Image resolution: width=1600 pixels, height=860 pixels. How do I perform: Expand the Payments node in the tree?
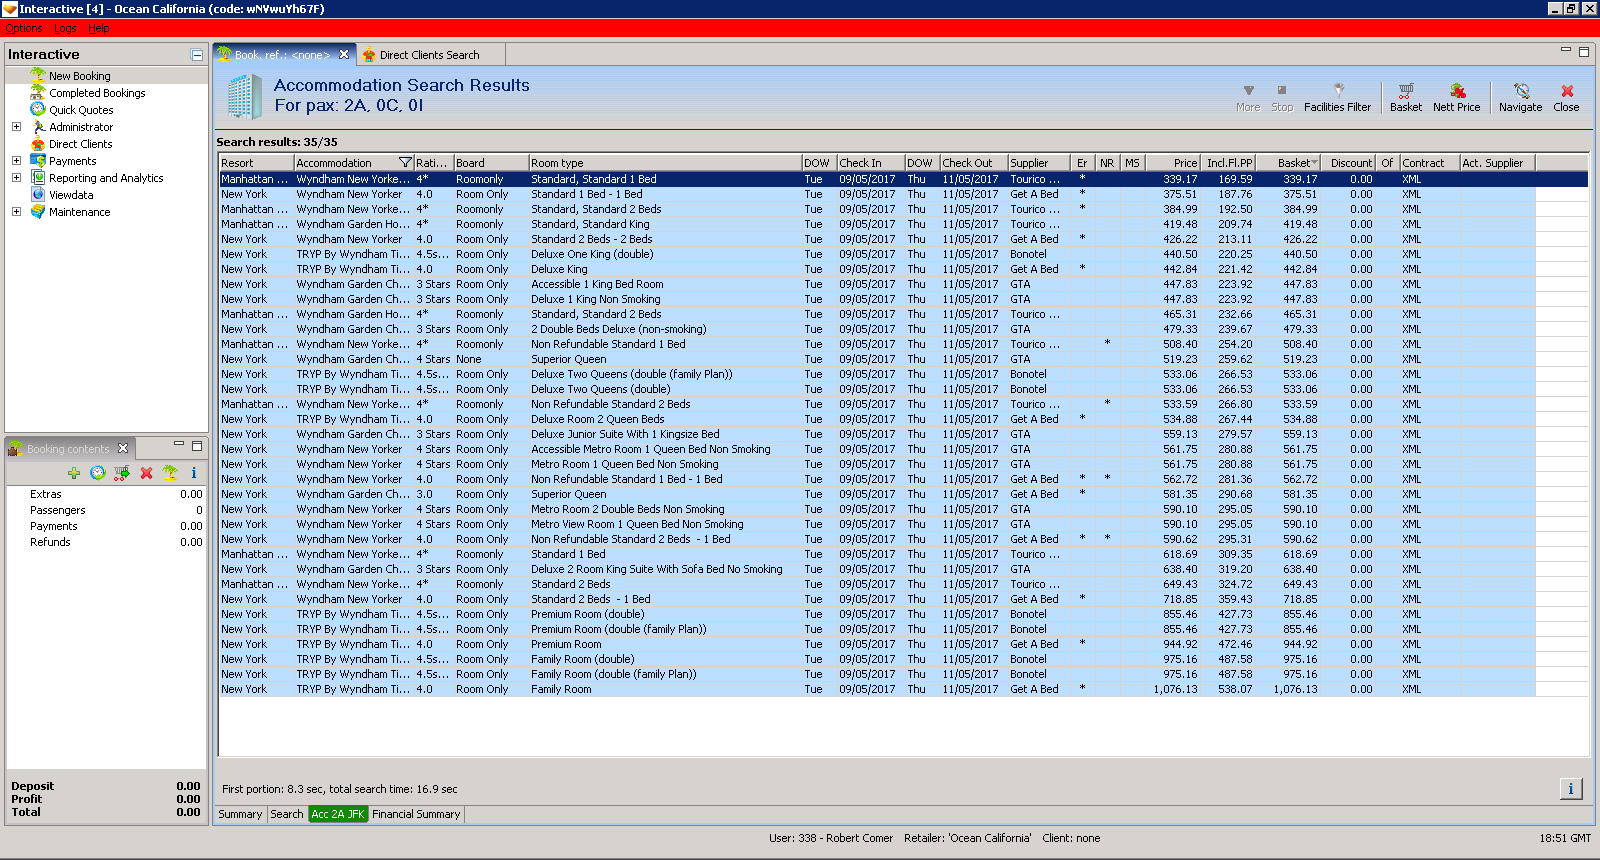pyautogui.click(x=16, y=161)
